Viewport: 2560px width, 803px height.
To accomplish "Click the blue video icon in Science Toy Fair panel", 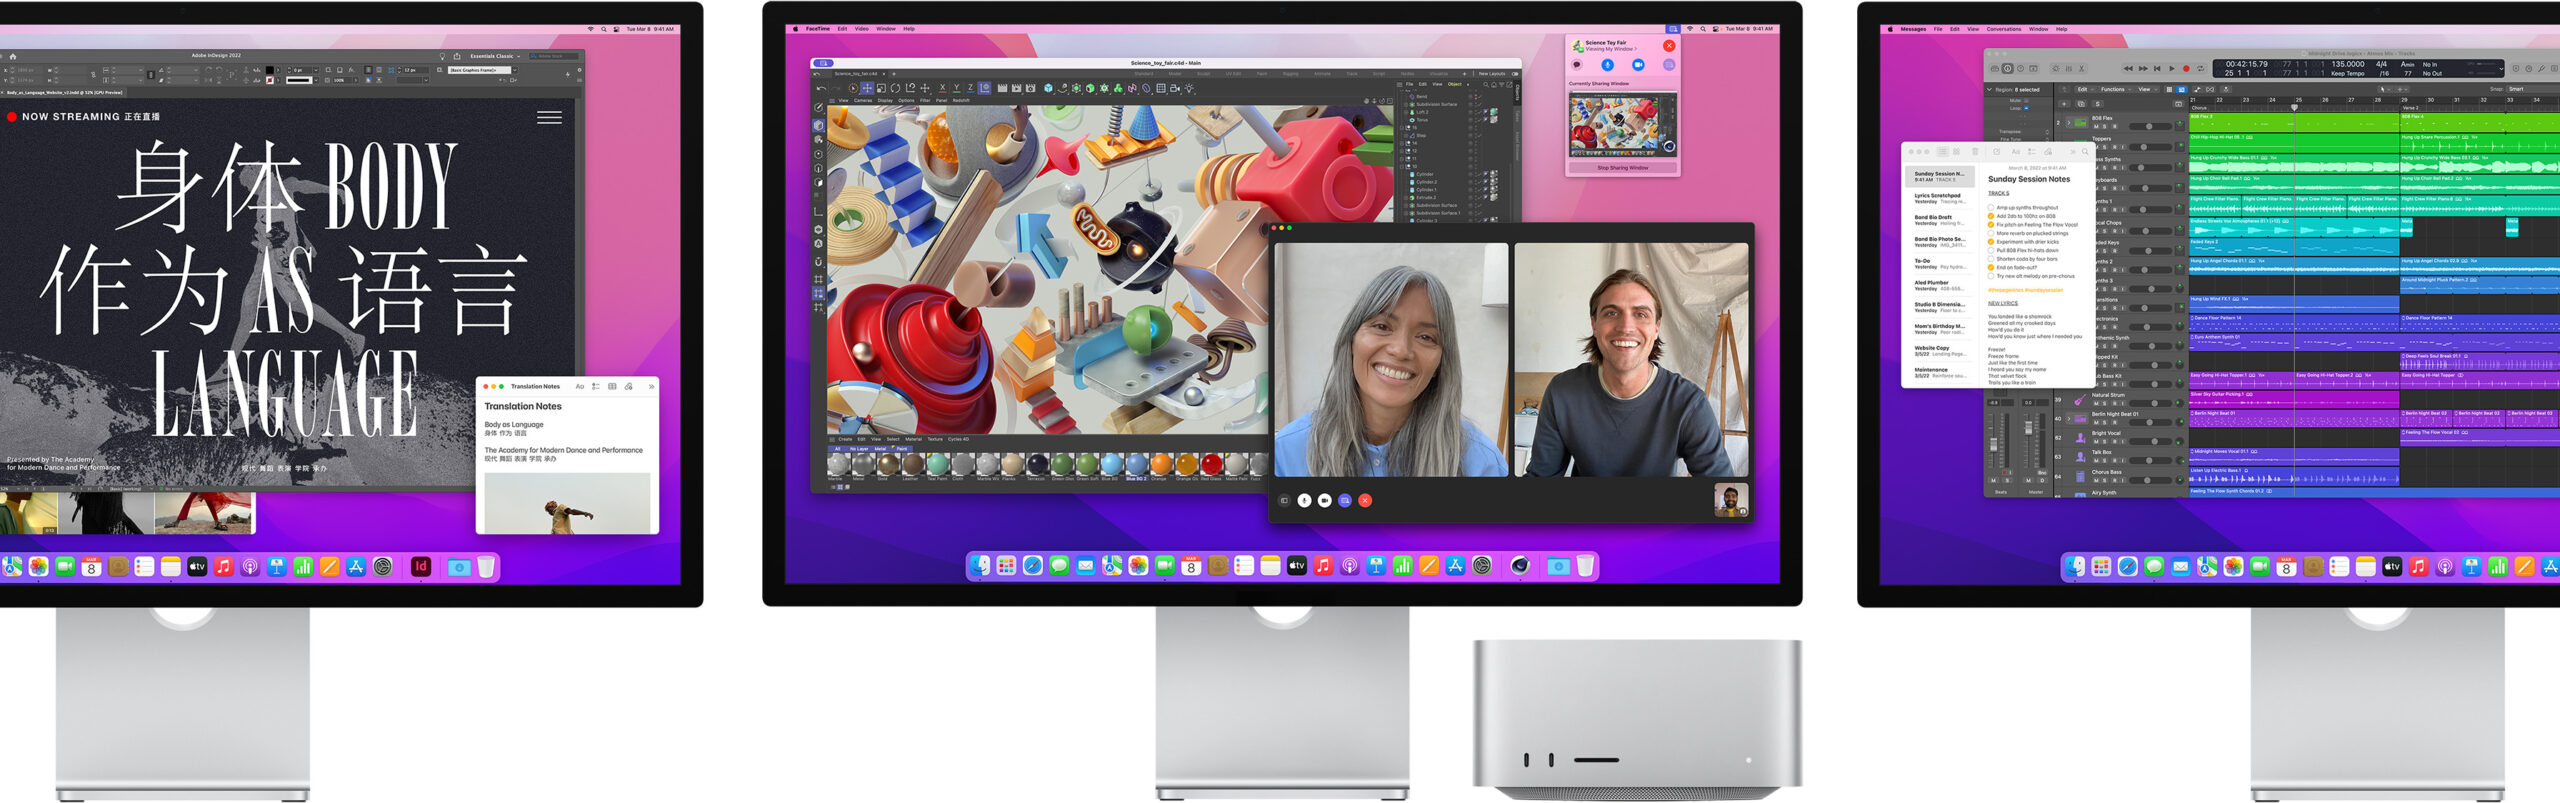I will pyautogui.click(x=1638, y=65).
